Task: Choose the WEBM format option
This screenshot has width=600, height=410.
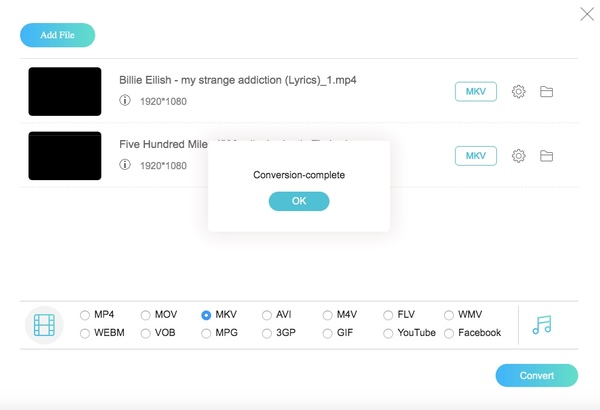Action: (85, 333)
